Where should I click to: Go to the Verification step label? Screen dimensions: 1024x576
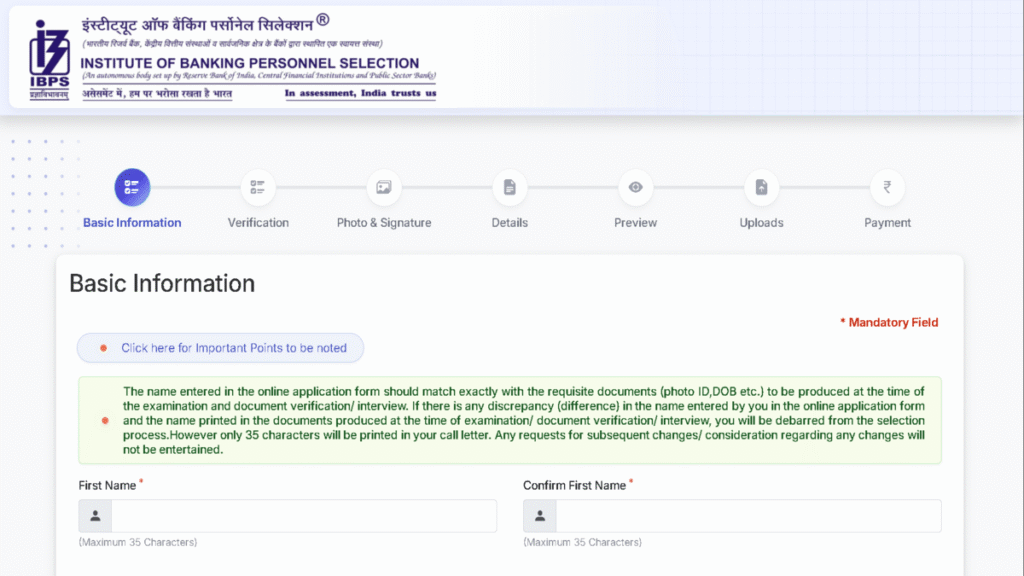click(x=258, y=223)
